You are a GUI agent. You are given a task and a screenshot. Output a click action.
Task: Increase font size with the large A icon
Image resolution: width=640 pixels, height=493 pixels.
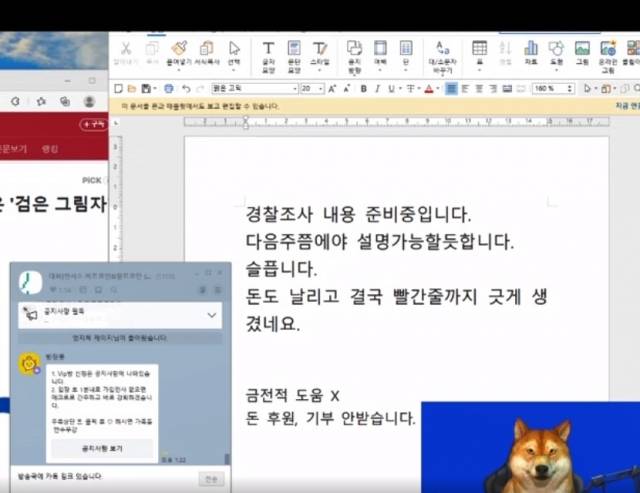[332, 88]
